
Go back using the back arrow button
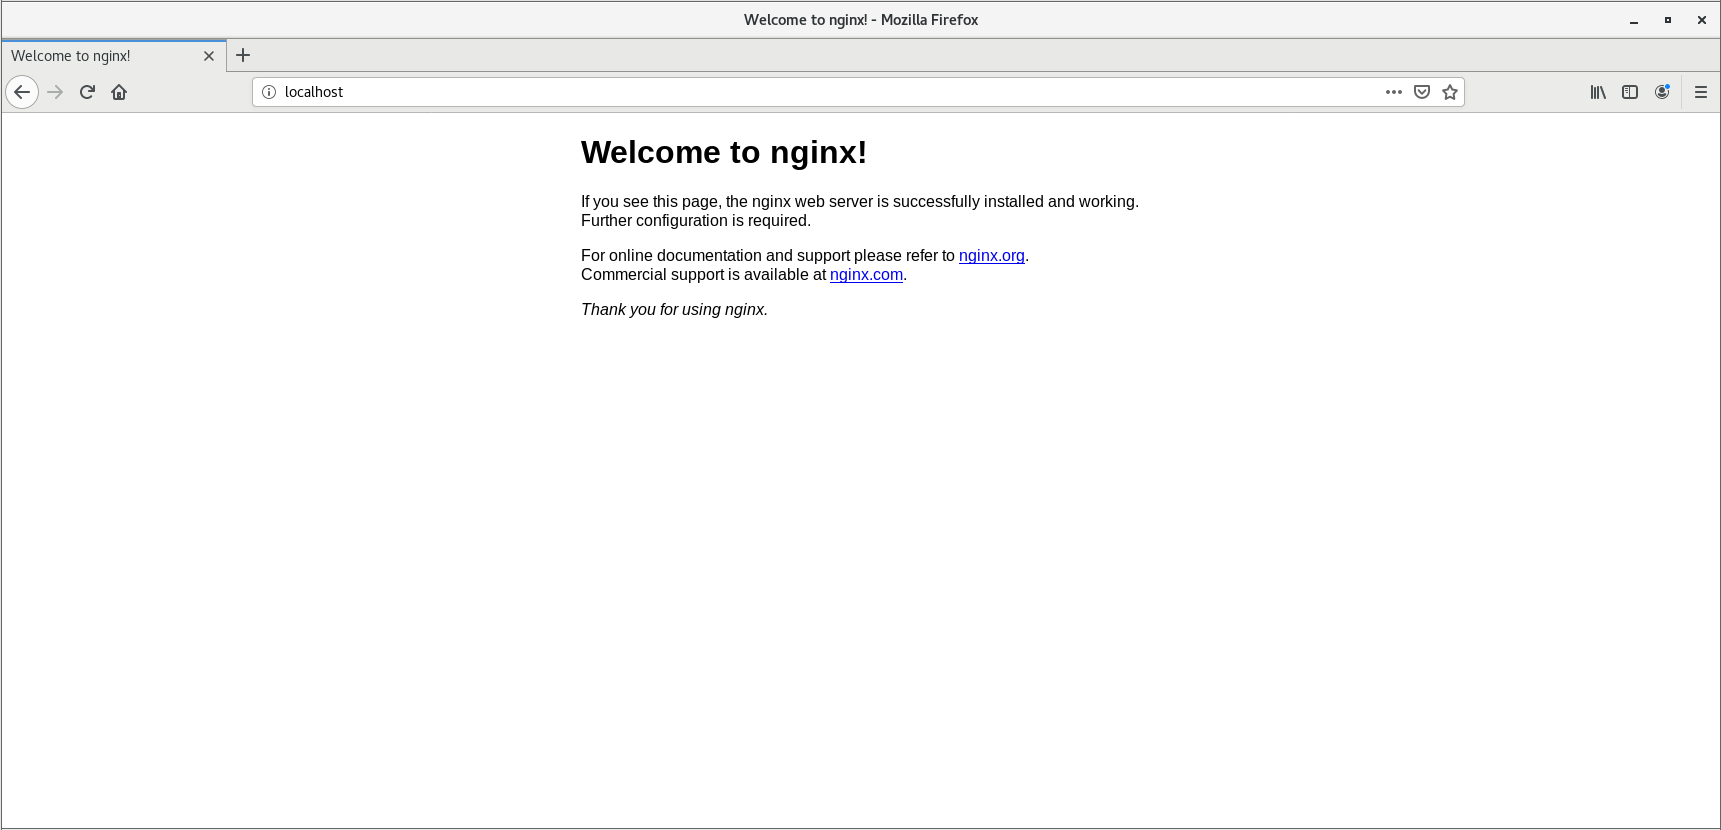(22, 92)
